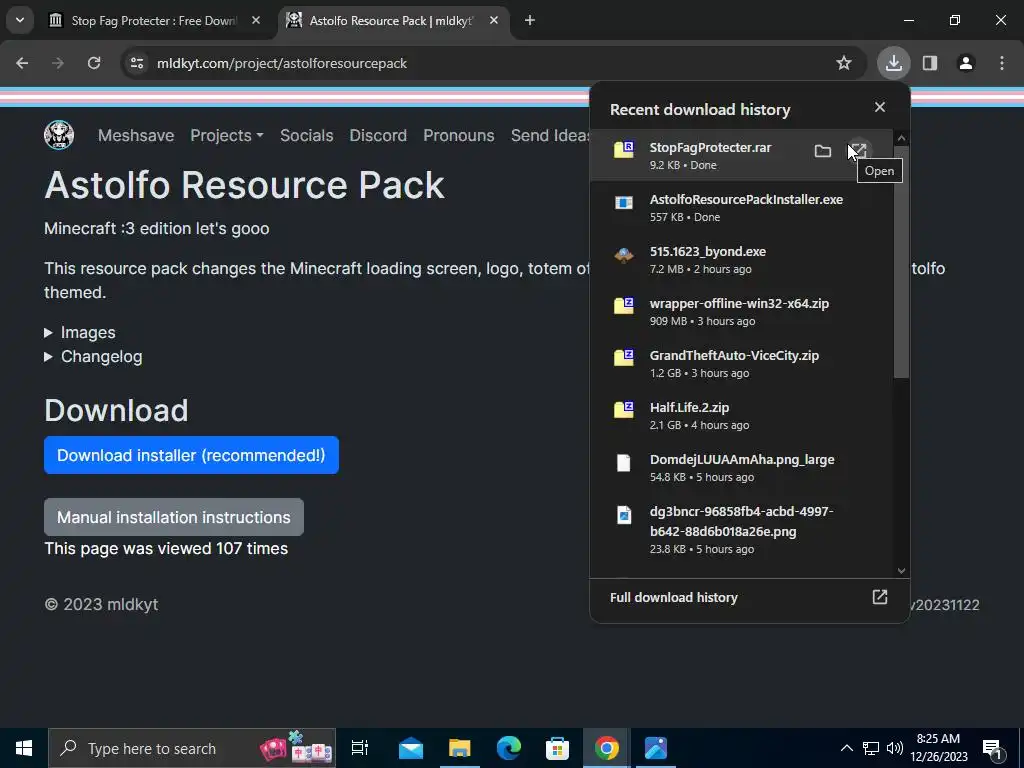
Task: Bookmark this page with star icon
Action: point(844,63)
